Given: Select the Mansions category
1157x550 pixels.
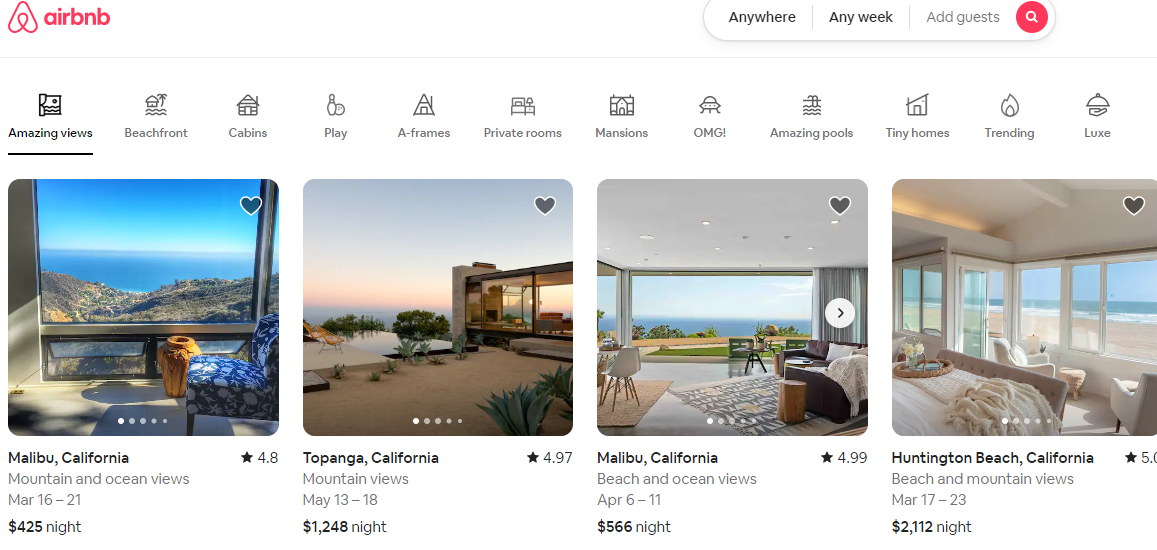Looking at the screenshot, I should (621, 117).
